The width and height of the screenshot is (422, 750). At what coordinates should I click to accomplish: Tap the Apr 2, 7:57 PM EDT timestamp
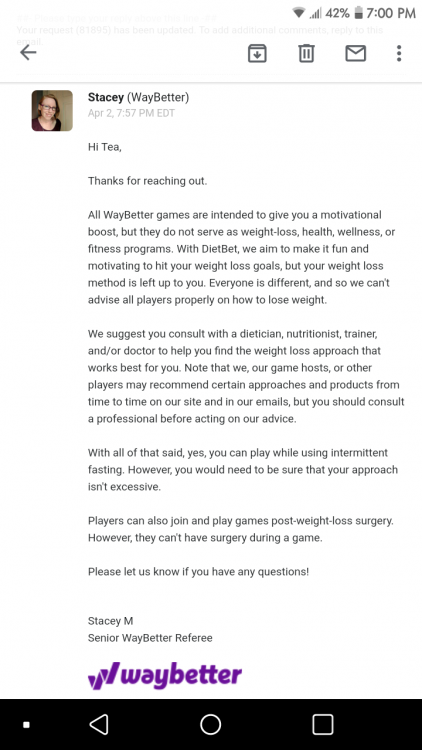coord(132,113)
